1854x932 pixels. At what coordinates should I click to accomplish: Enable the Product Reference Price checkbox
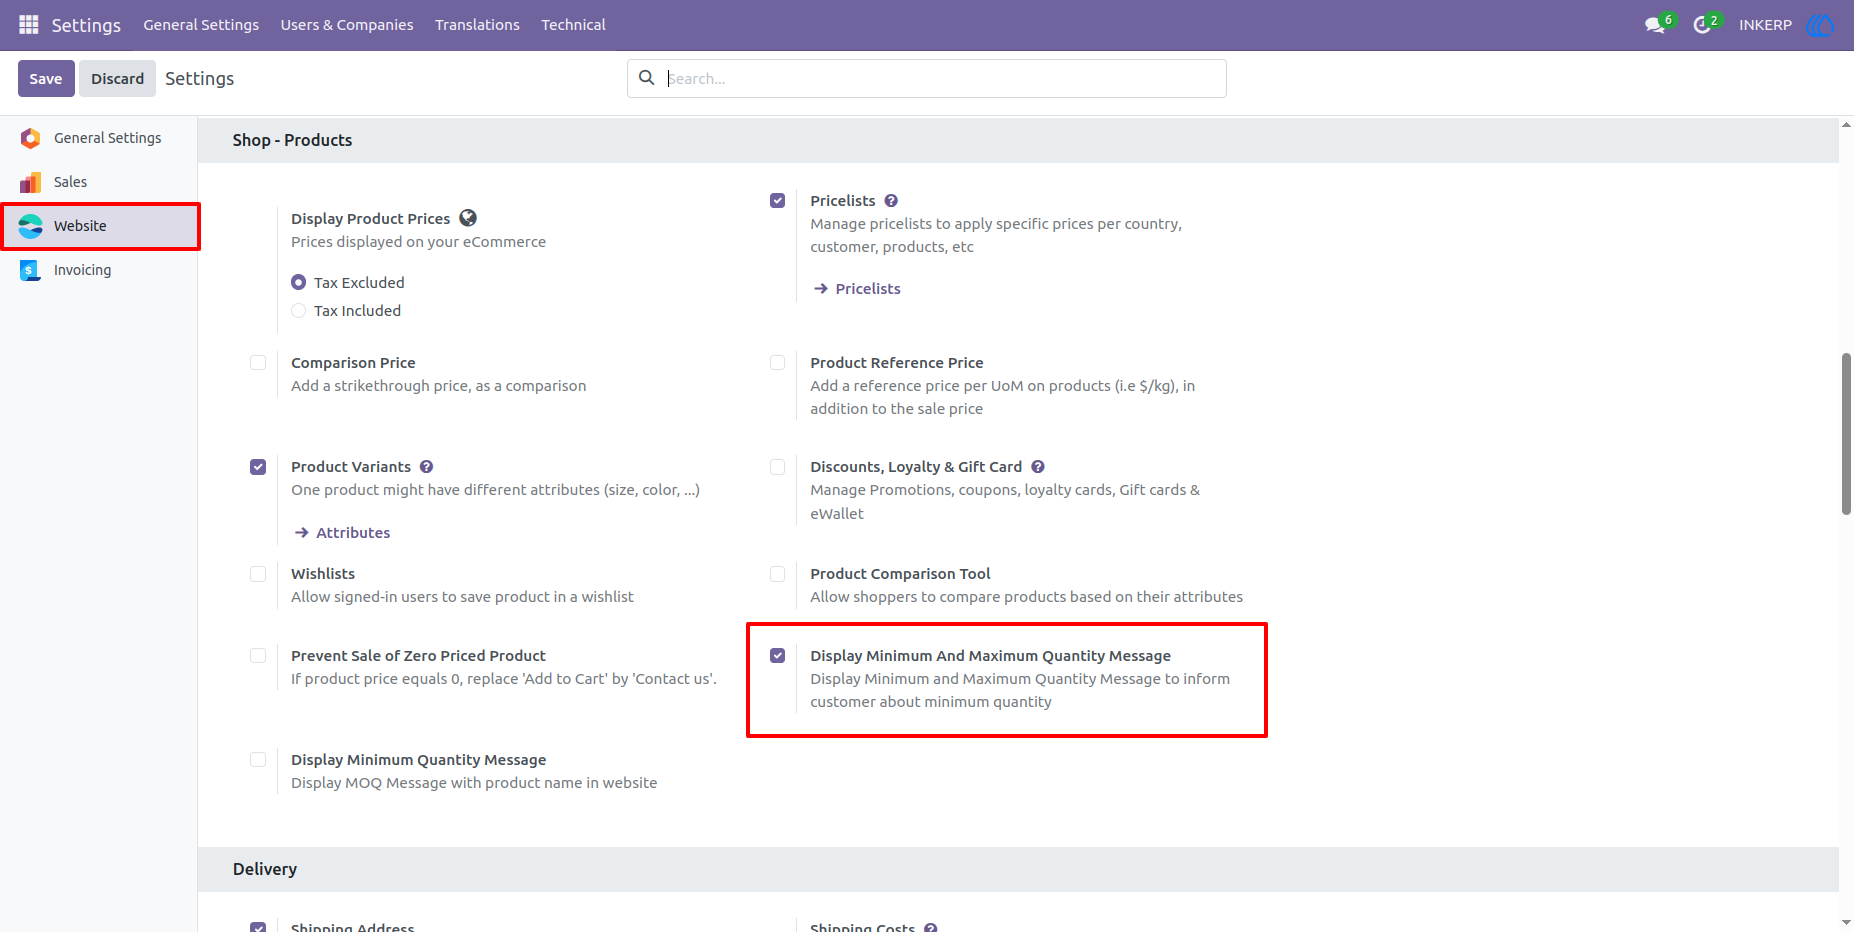click(777, 363)
